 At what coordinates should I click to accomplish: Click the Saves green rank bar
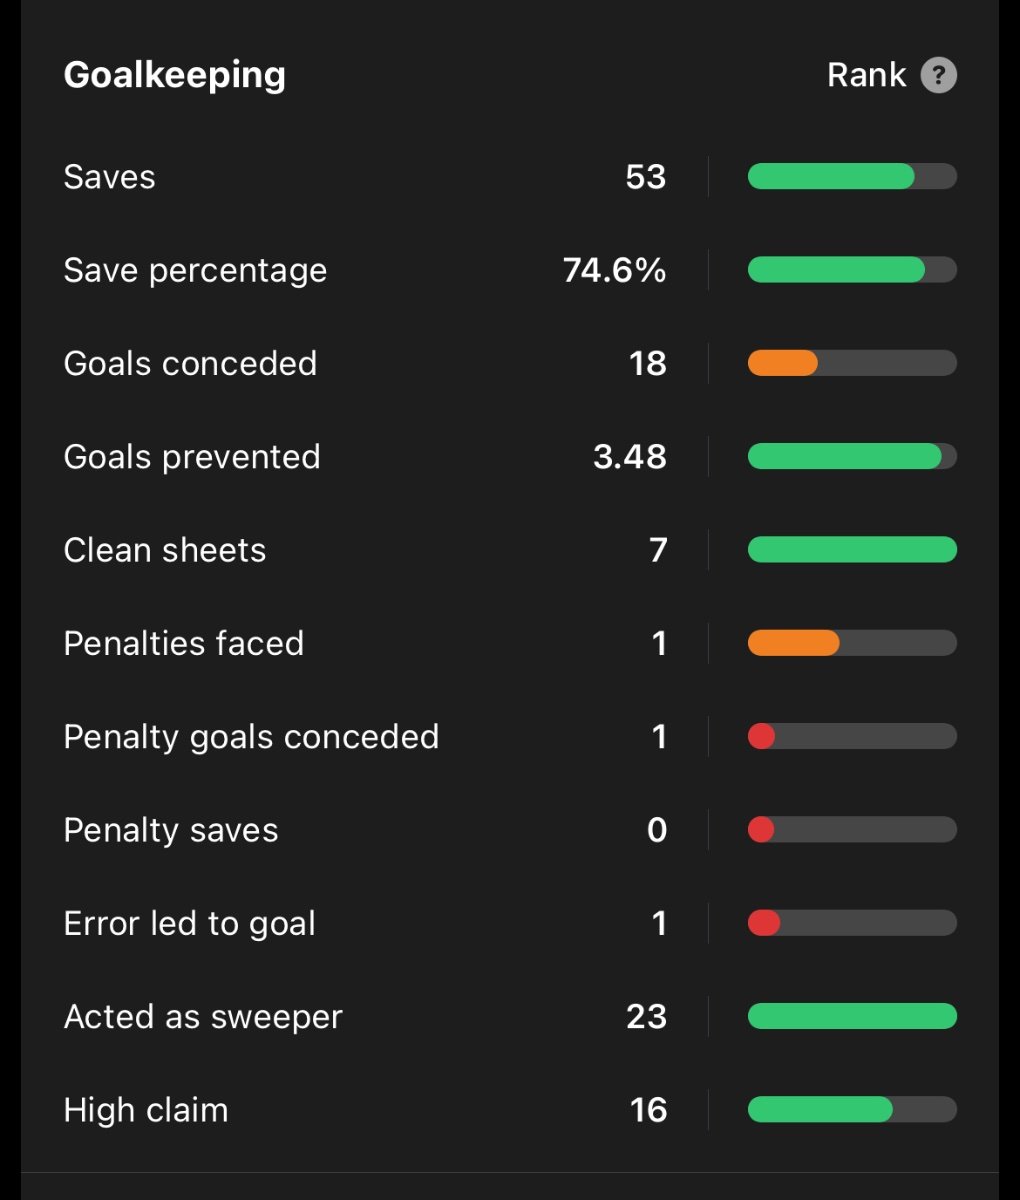(831, 177)
